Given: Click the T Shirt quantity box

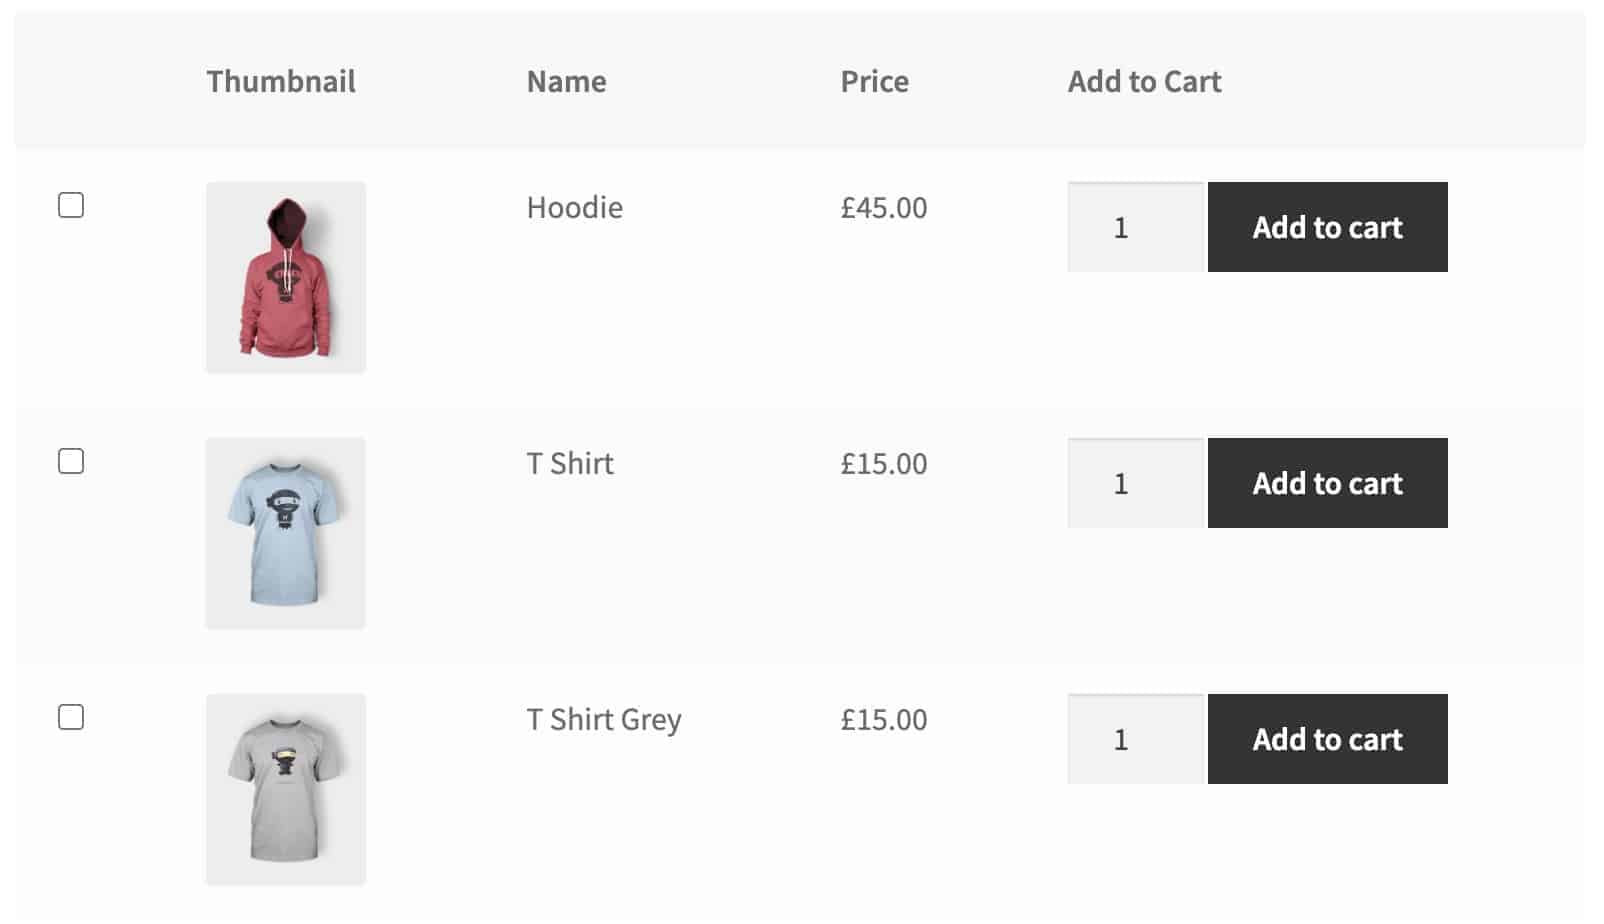Looking at the screenshot, I should point(1136,483).
